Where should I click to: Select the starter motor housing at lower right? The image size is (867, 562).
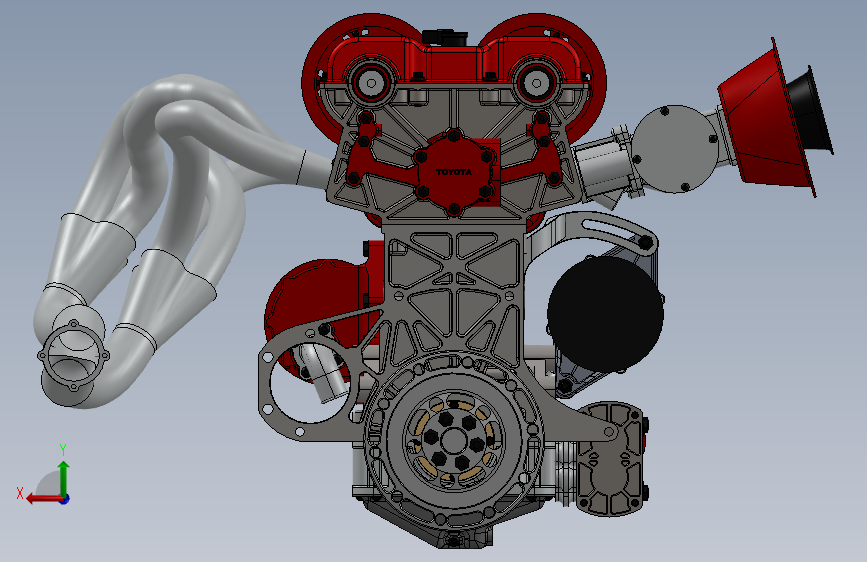(610, 459)
